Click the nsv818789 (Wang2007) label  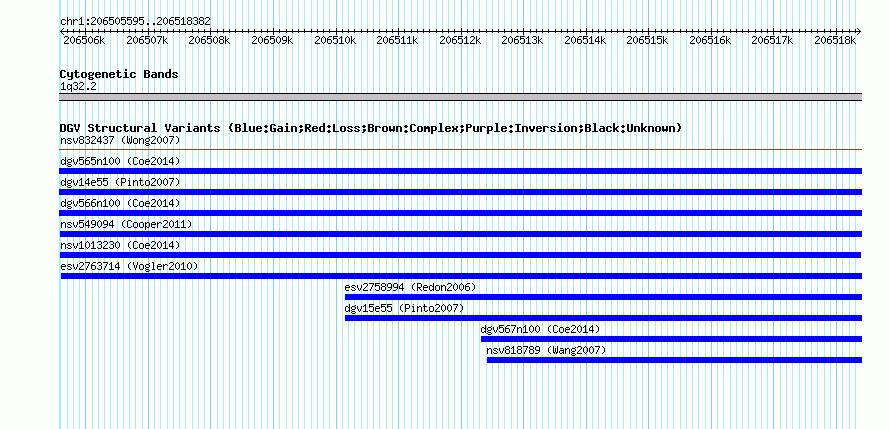click(x=547, y=350)
